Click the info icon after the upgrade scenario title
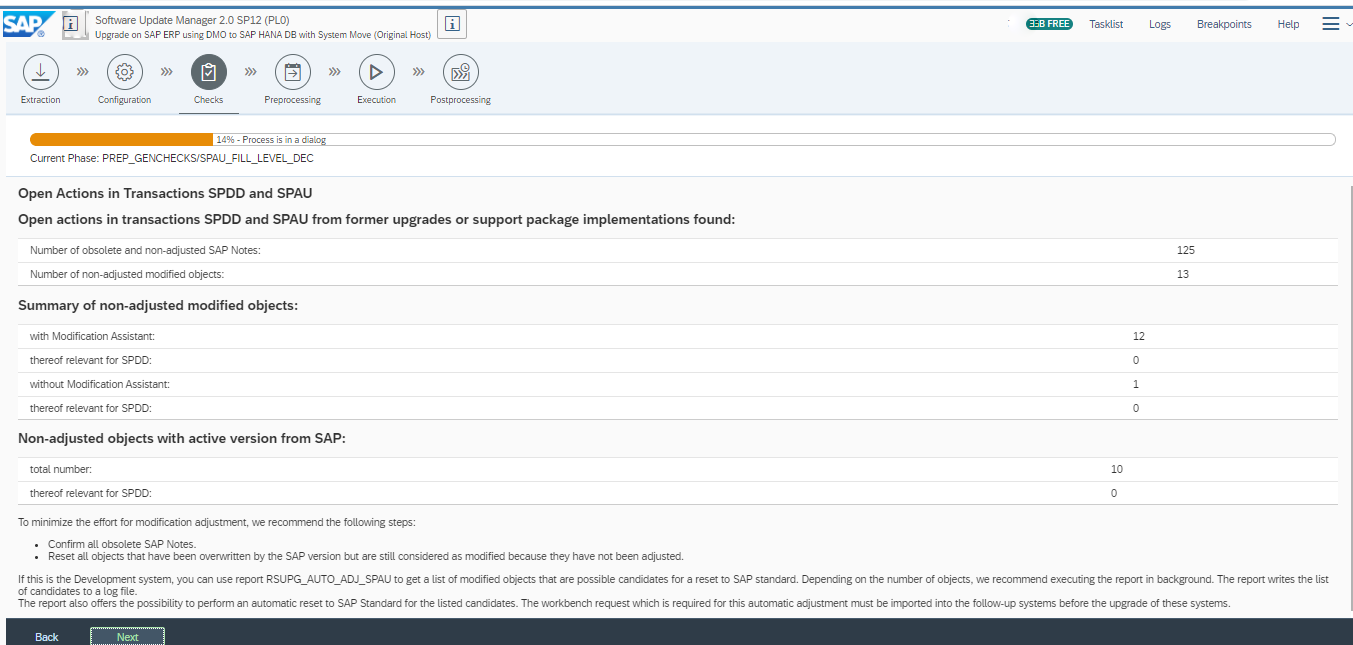Image resolution: width=1353 pixels, height=645 pixels. pyautogui.click(x=452, y=23)
